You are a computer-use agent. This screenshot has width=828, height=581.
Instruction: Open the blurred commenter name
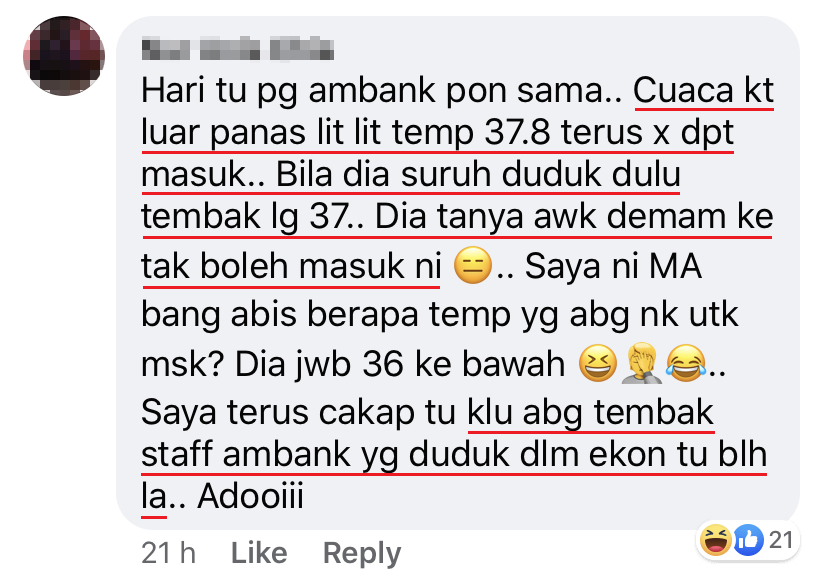[x=238, y=49]
